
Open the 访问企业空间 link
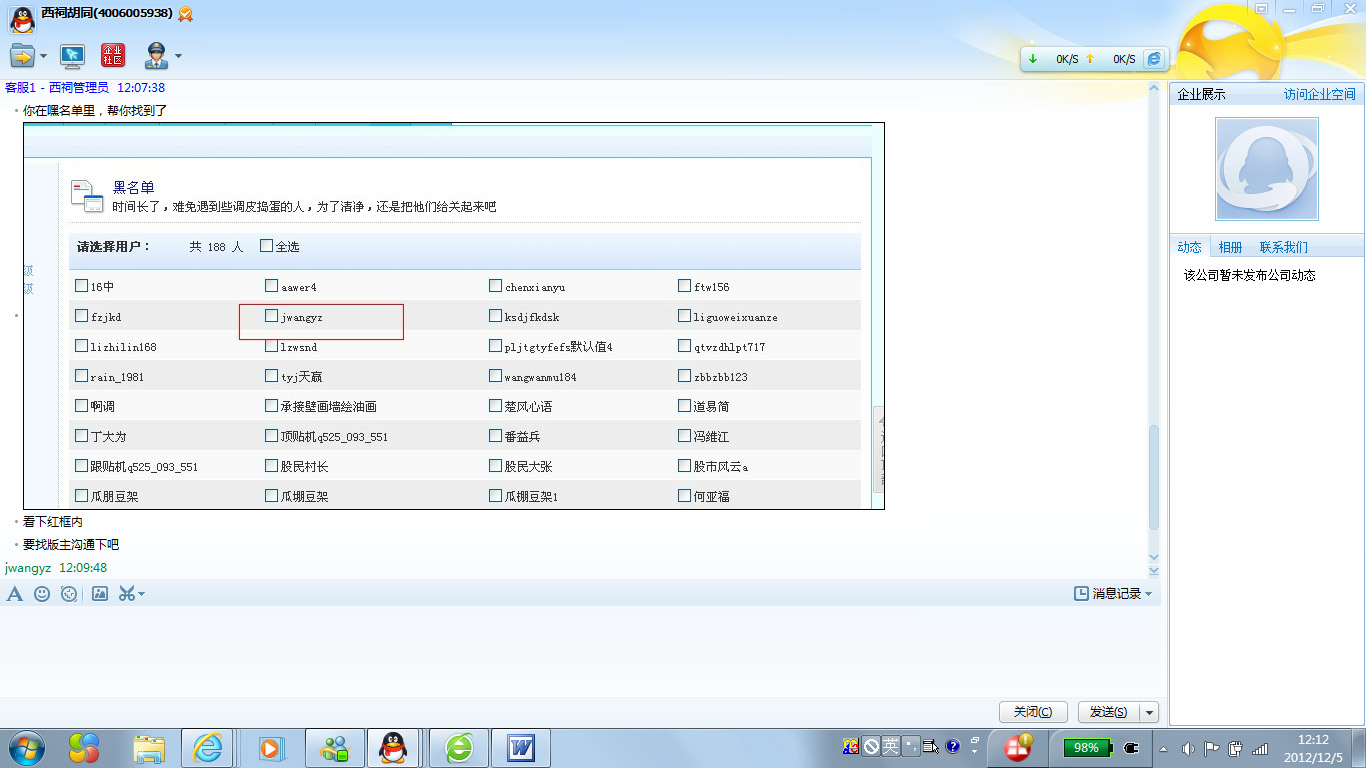point(1320,94)
